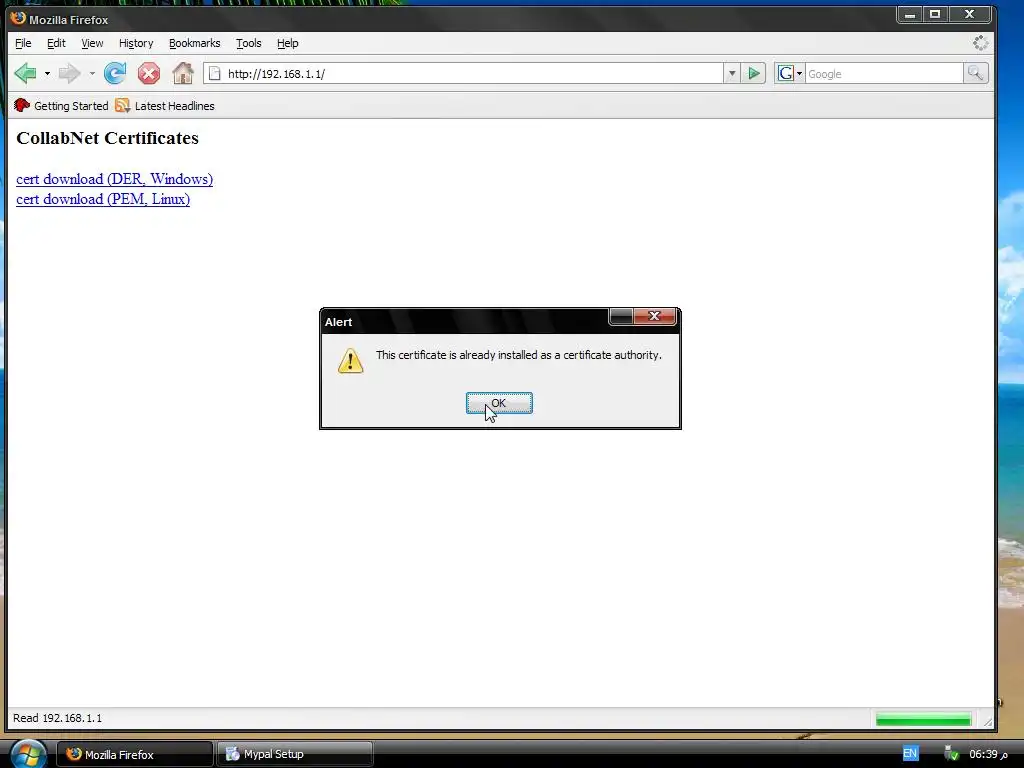Click the activity throbber icon in the menu bar
This screenshot has height=768, width=1024.
pyautogui.click(x=980, y=43)
